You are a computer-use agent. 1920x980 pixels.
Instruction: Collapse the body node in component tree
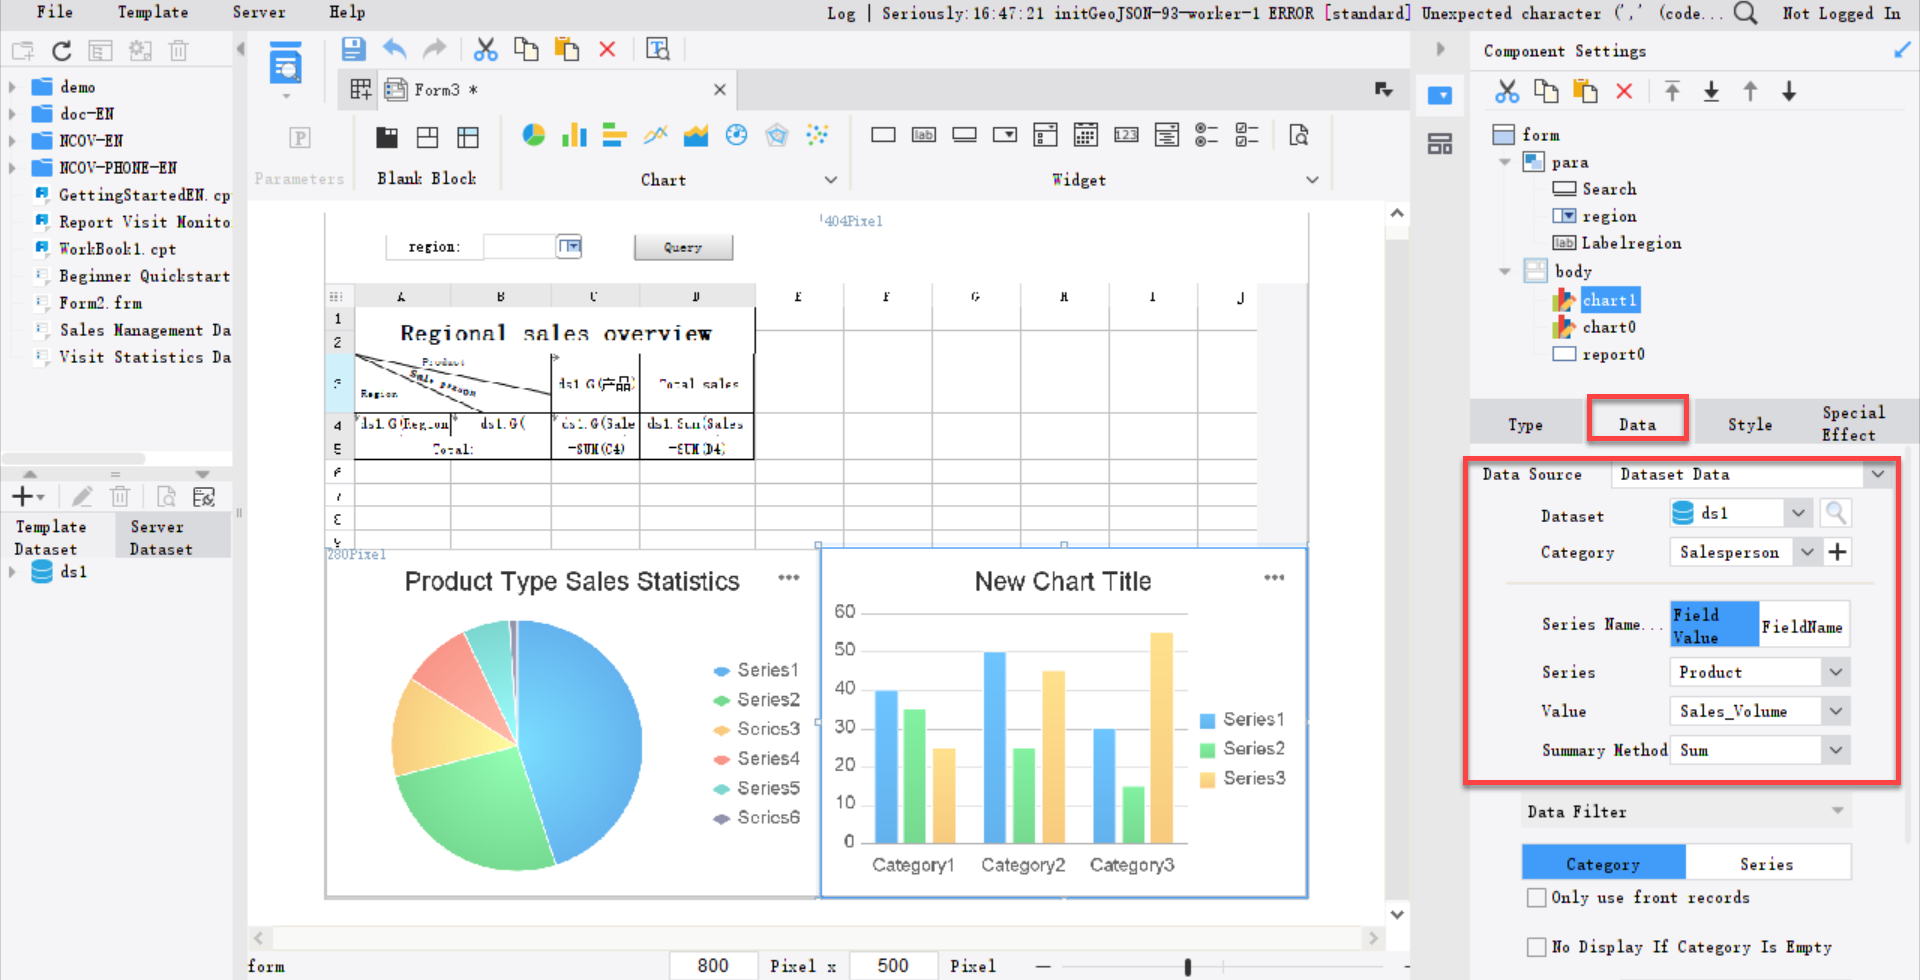[1505, 271]
